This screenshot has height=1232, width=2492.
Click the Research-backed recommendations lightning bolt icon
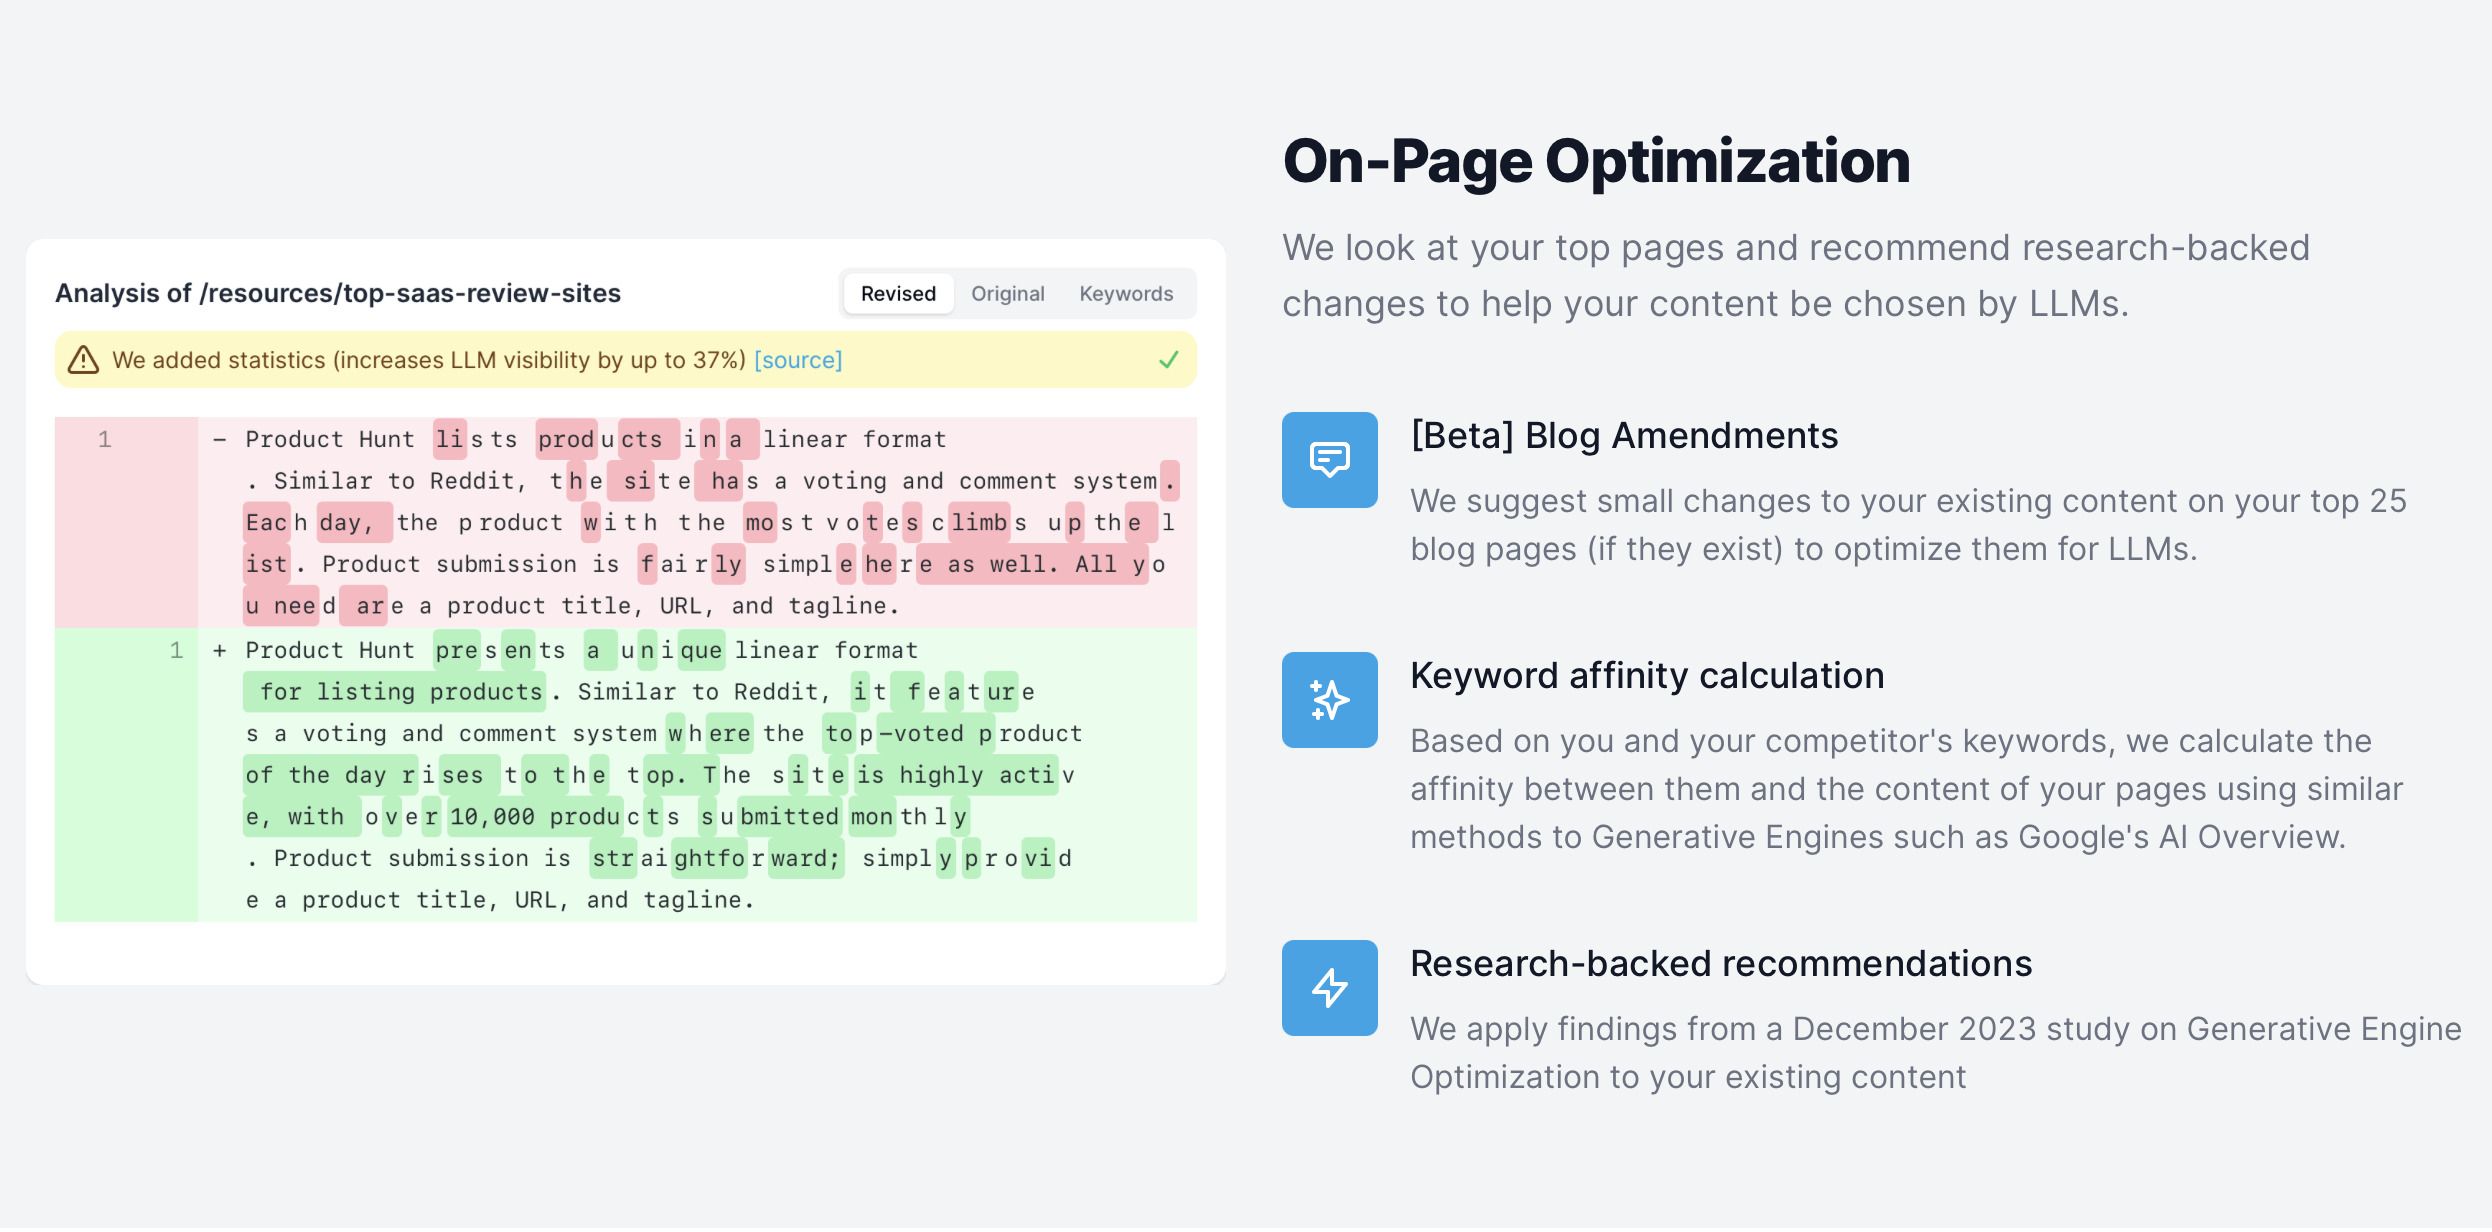pos(1329,988)
